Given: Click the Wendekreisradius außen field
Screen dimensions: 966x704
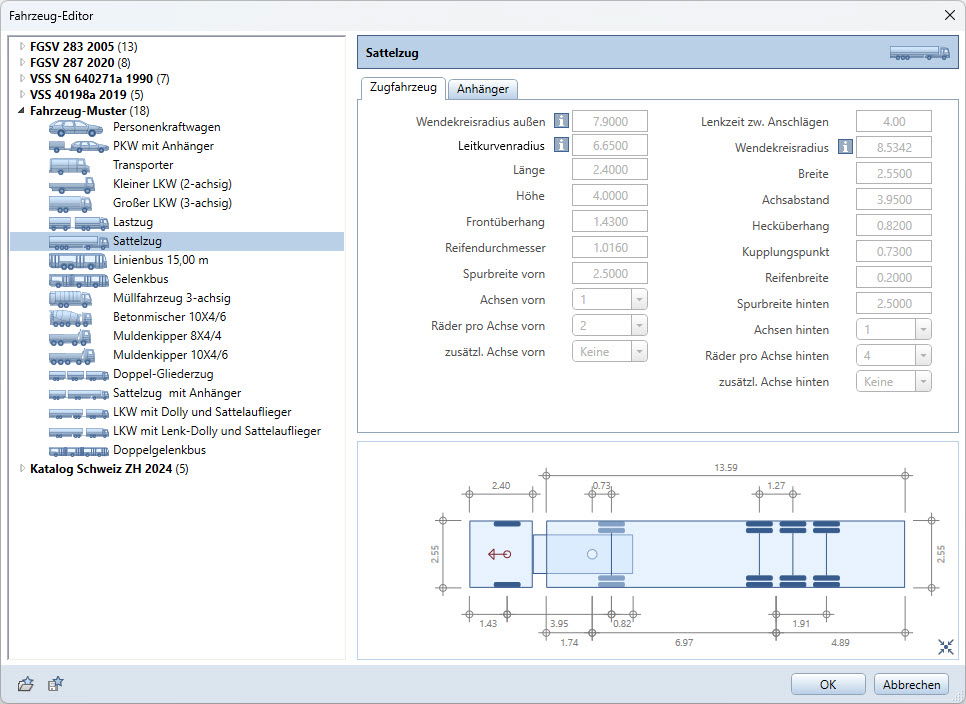Looking at the screenshot, I should tap(610, 121).
